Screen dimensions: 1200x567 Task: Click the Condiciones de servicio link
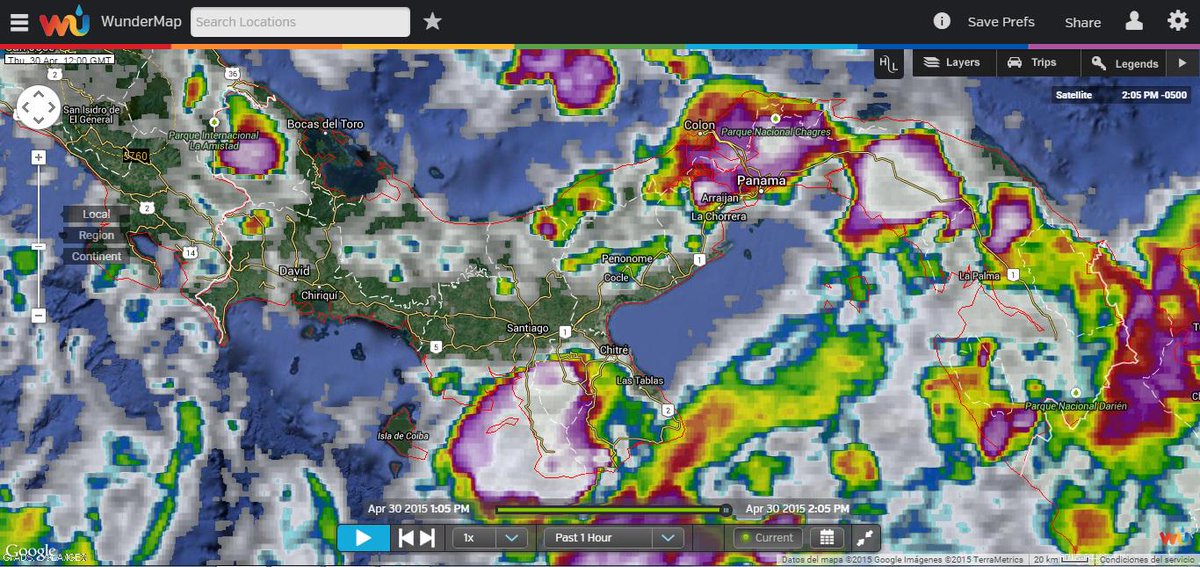pyautogui.click(x=1147, y=560)
